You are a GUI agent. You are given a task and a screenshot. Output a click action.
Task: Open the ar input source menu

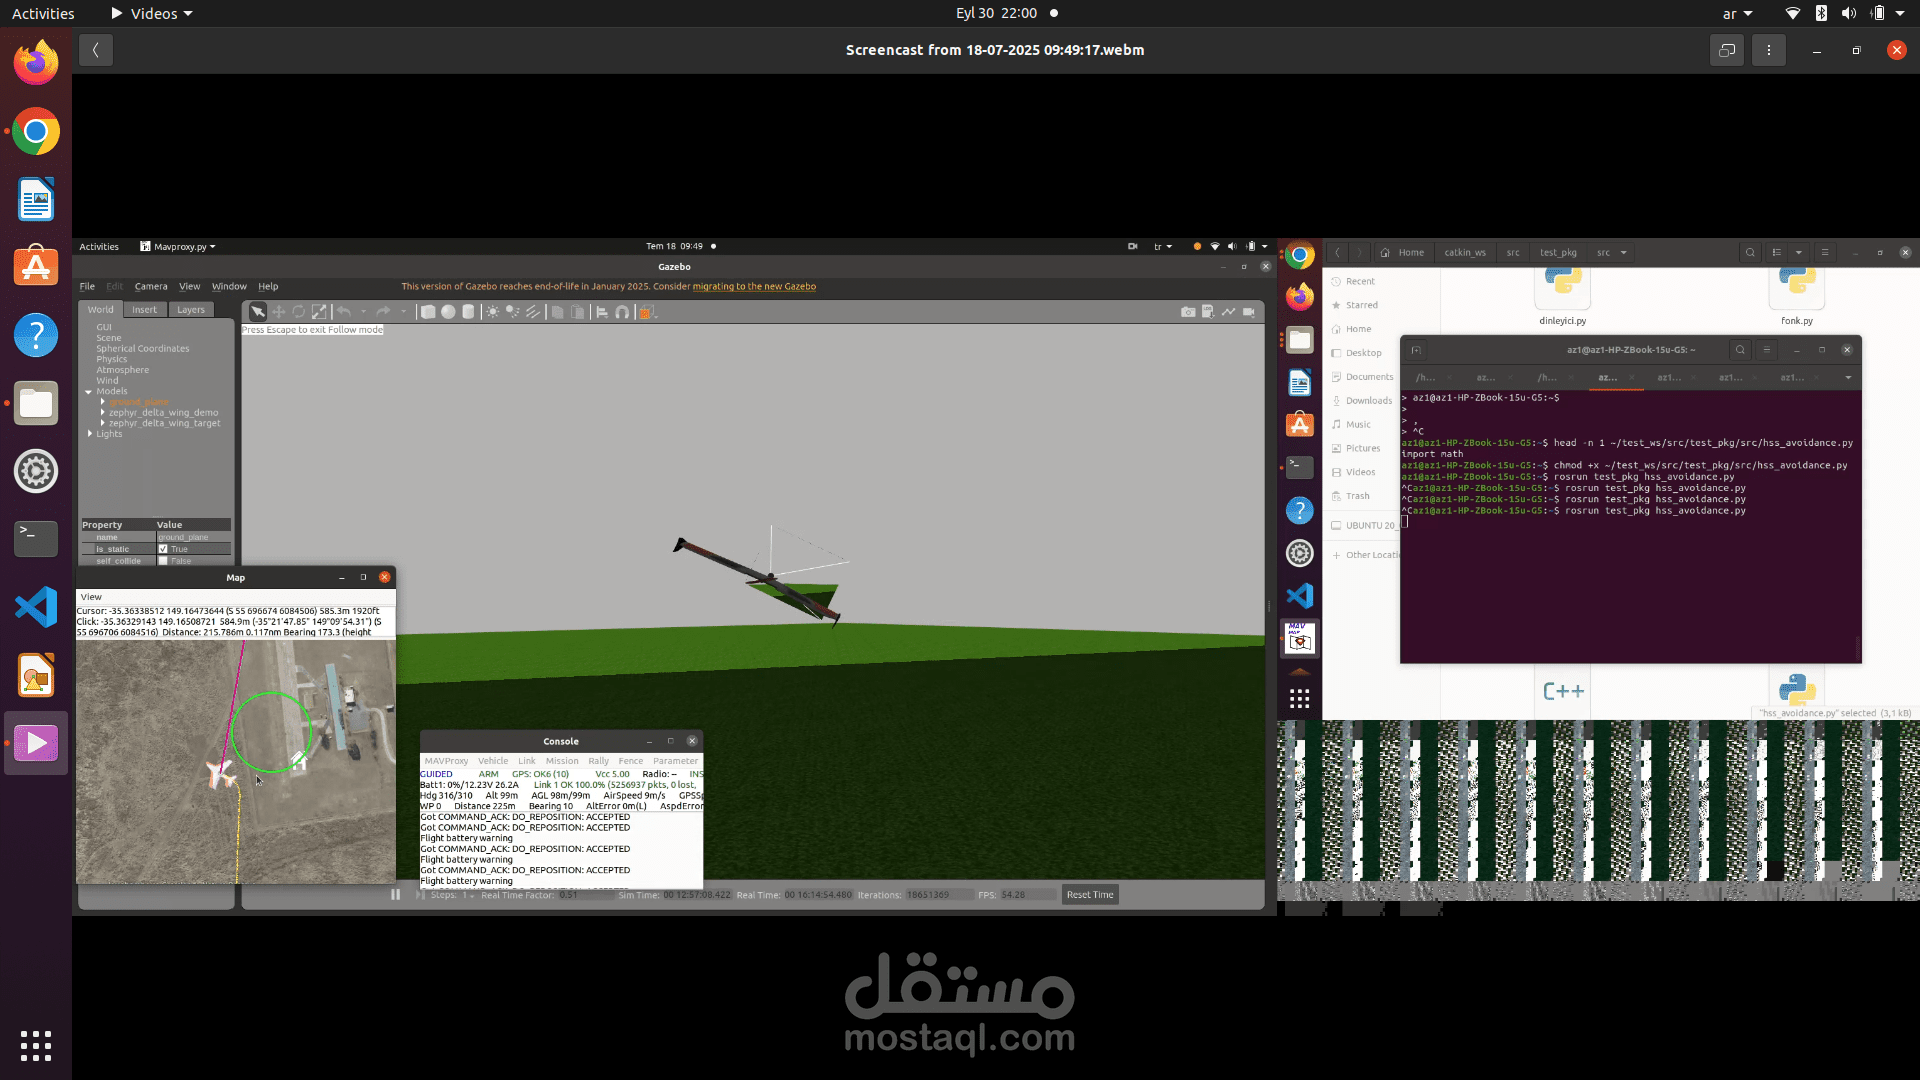click(1737, 13)
